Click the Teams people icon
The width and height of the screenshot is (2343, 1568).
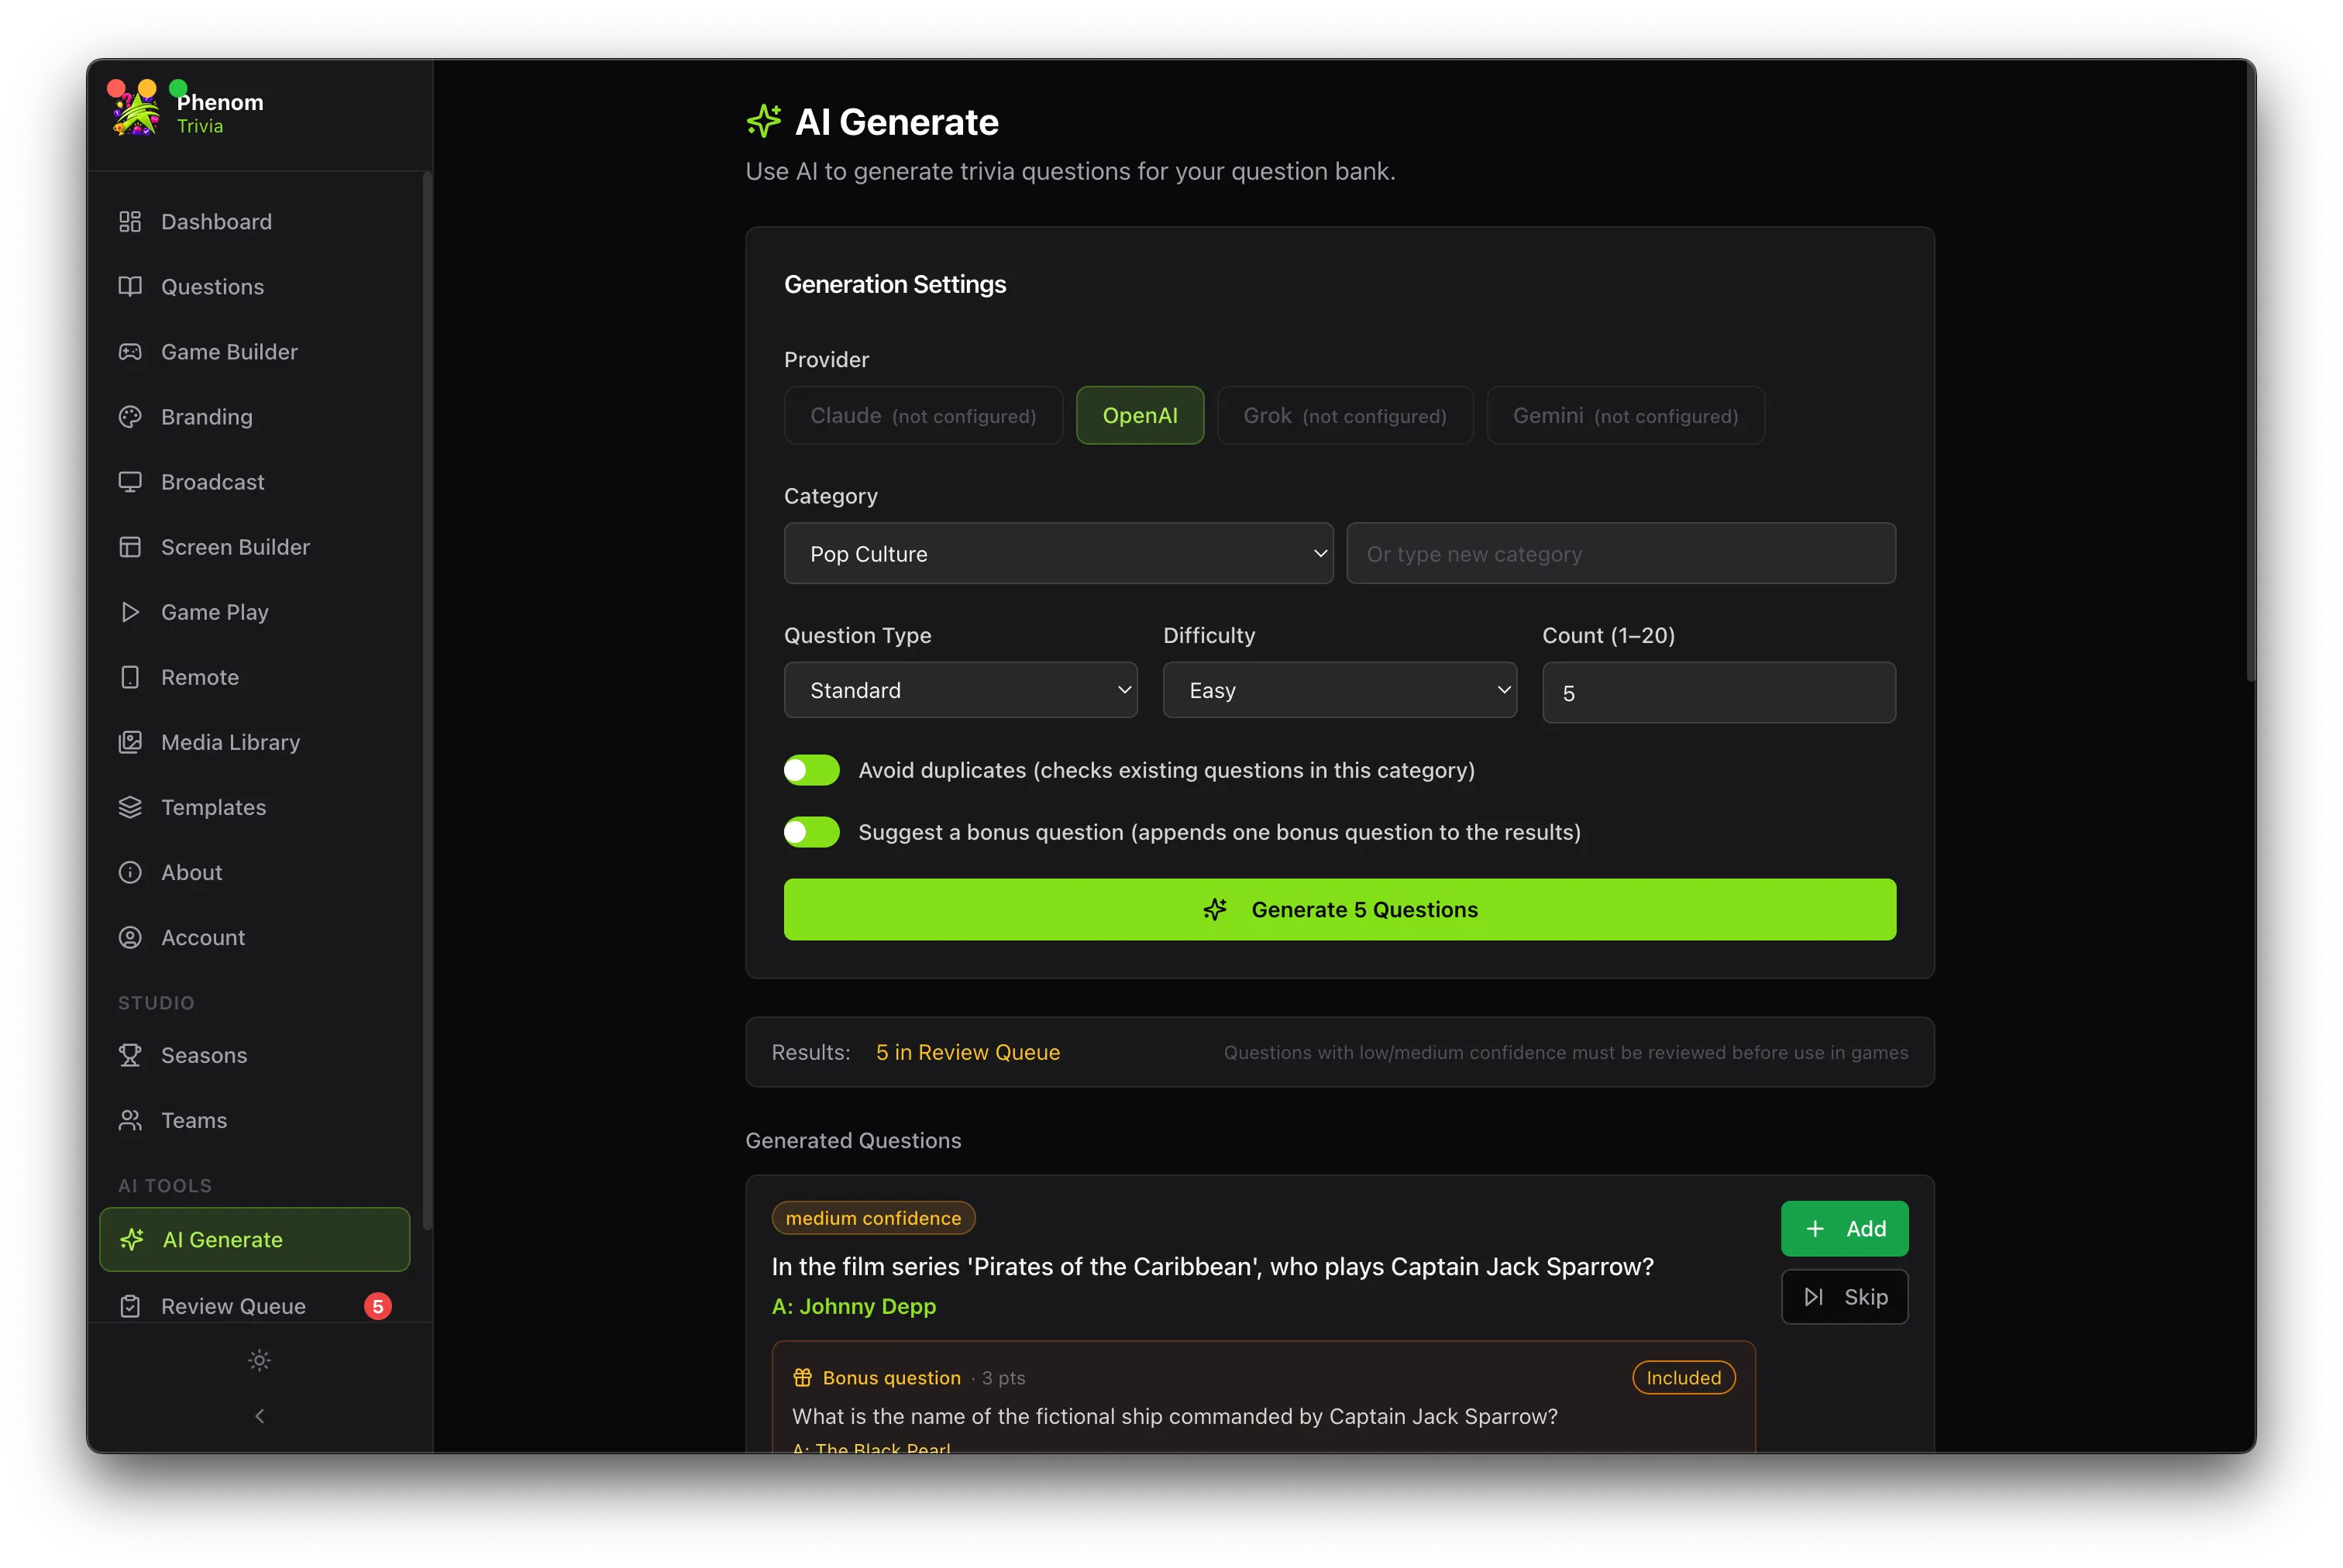pos(130,1119)
